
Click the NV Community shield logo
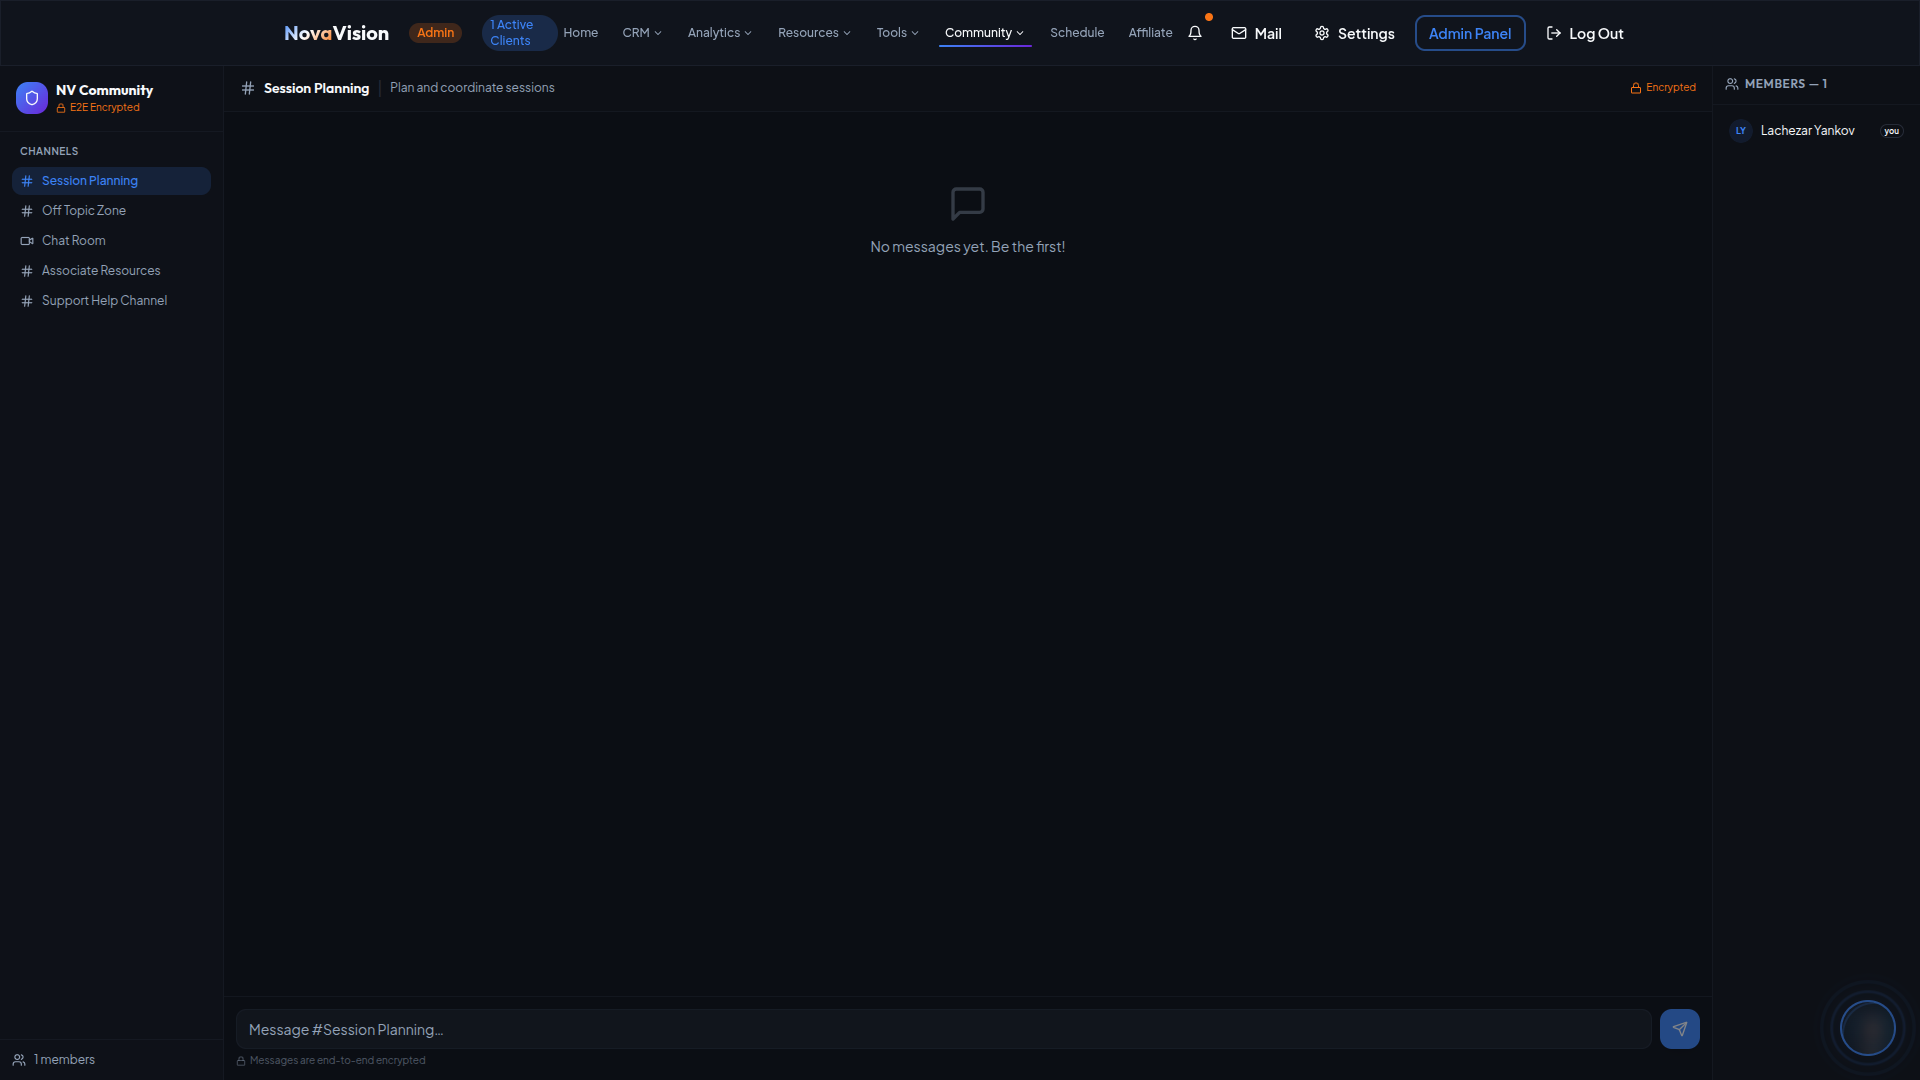(32, 98)
